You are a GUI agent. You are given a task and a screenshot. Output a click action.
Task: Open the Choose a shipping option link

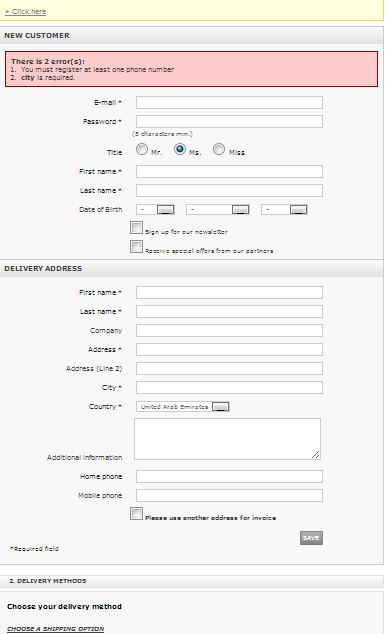pyautogui.click(x=56, y=629)
